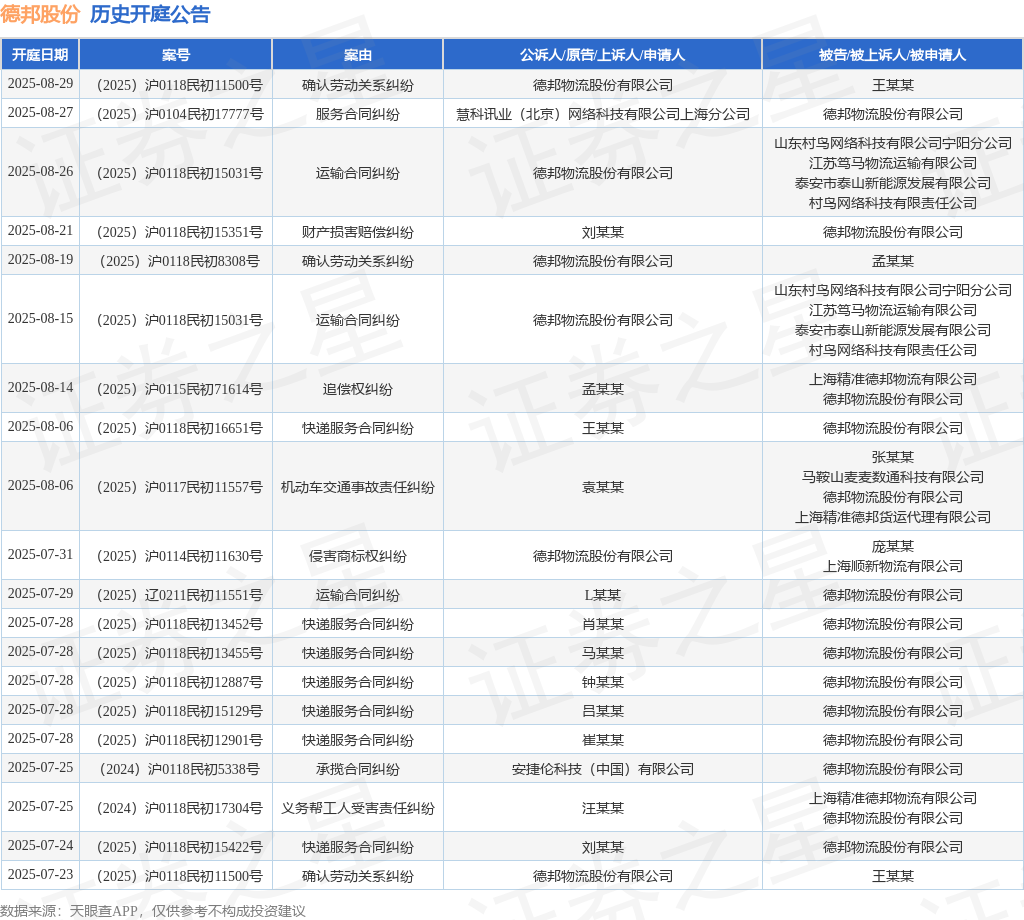The height and width of the screenshot is (920, 1024).
Task: Click plaintiff 慧科讯业（北京）网络科技有限公司上海分公司
Action: [x=602, y=114]
